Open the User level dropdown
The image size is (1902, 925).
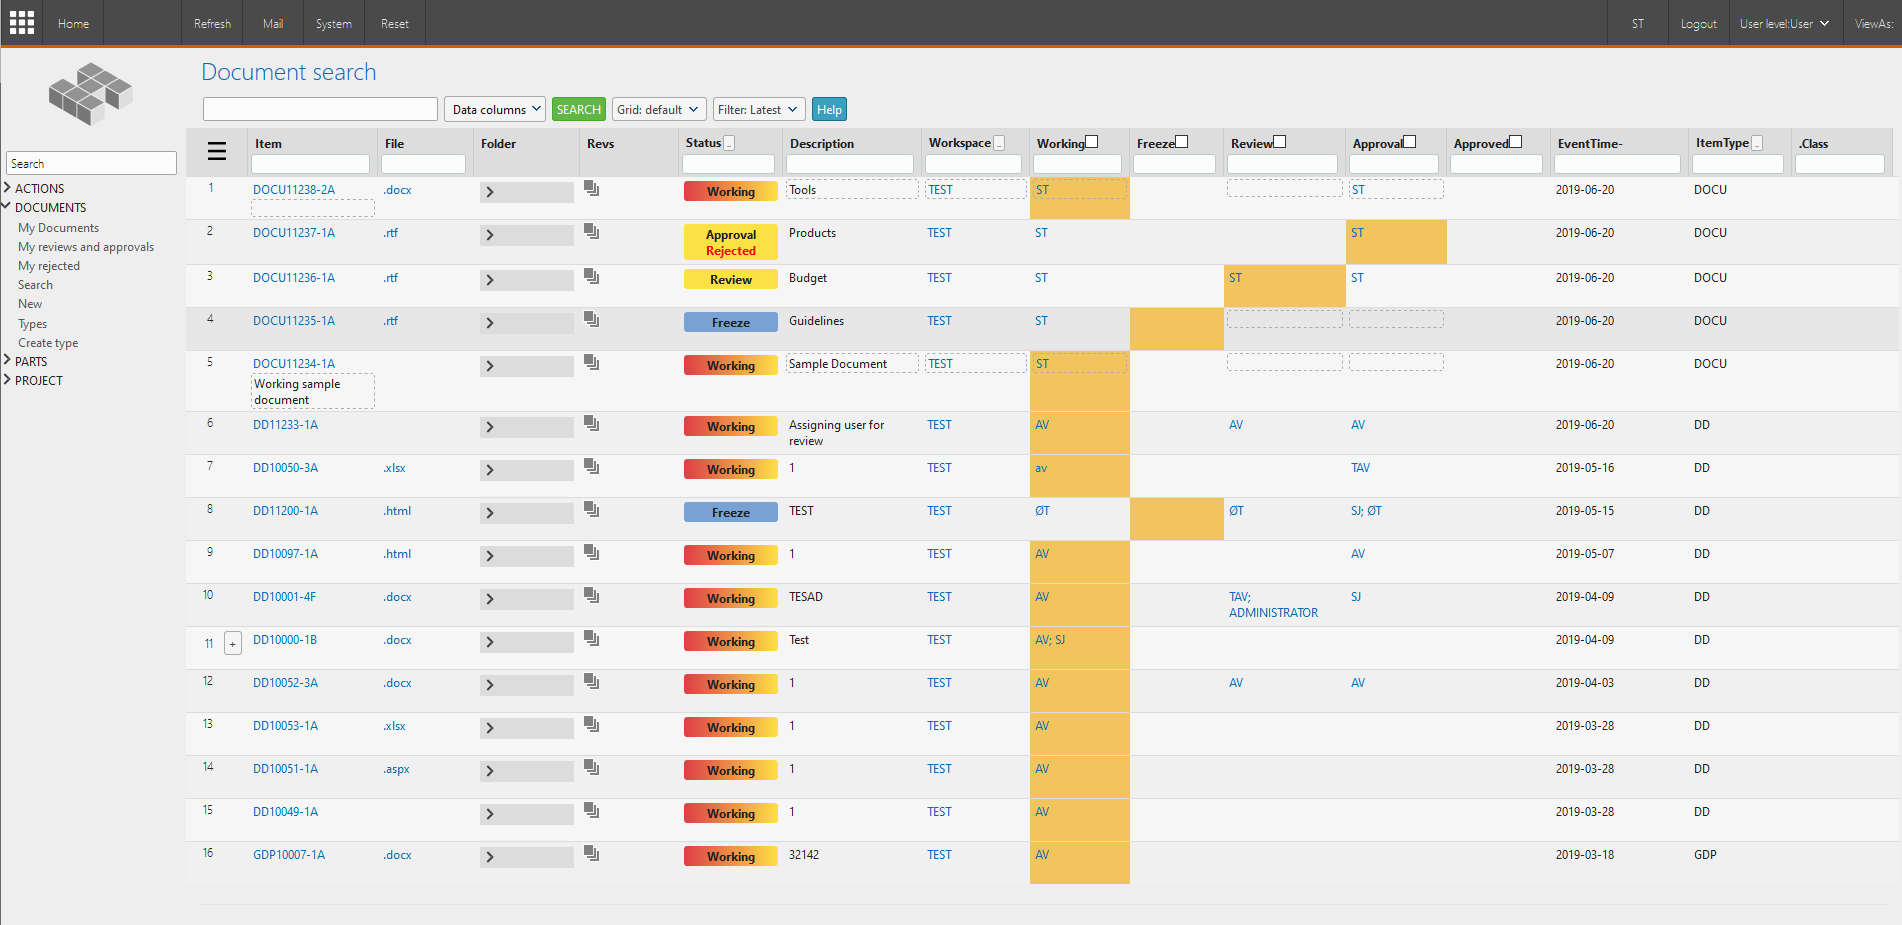tap(1784, 23)
